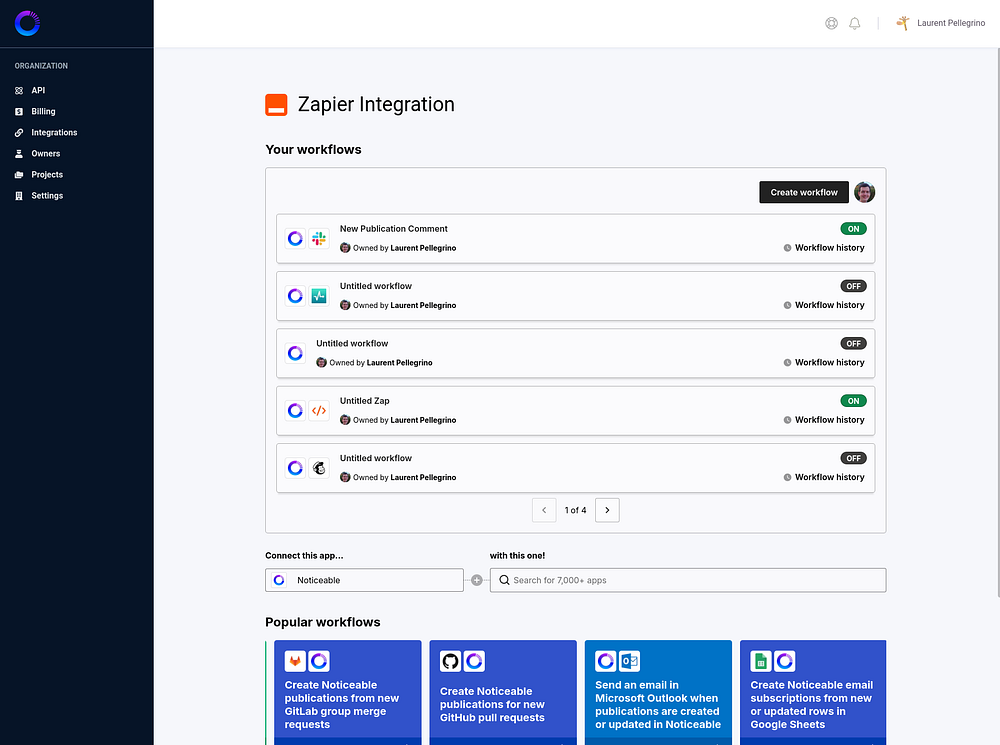The width and height of the screenshot is (1000, 745).
Task: Click the Zapier orange logo icon
Action: tap(276, 105)
